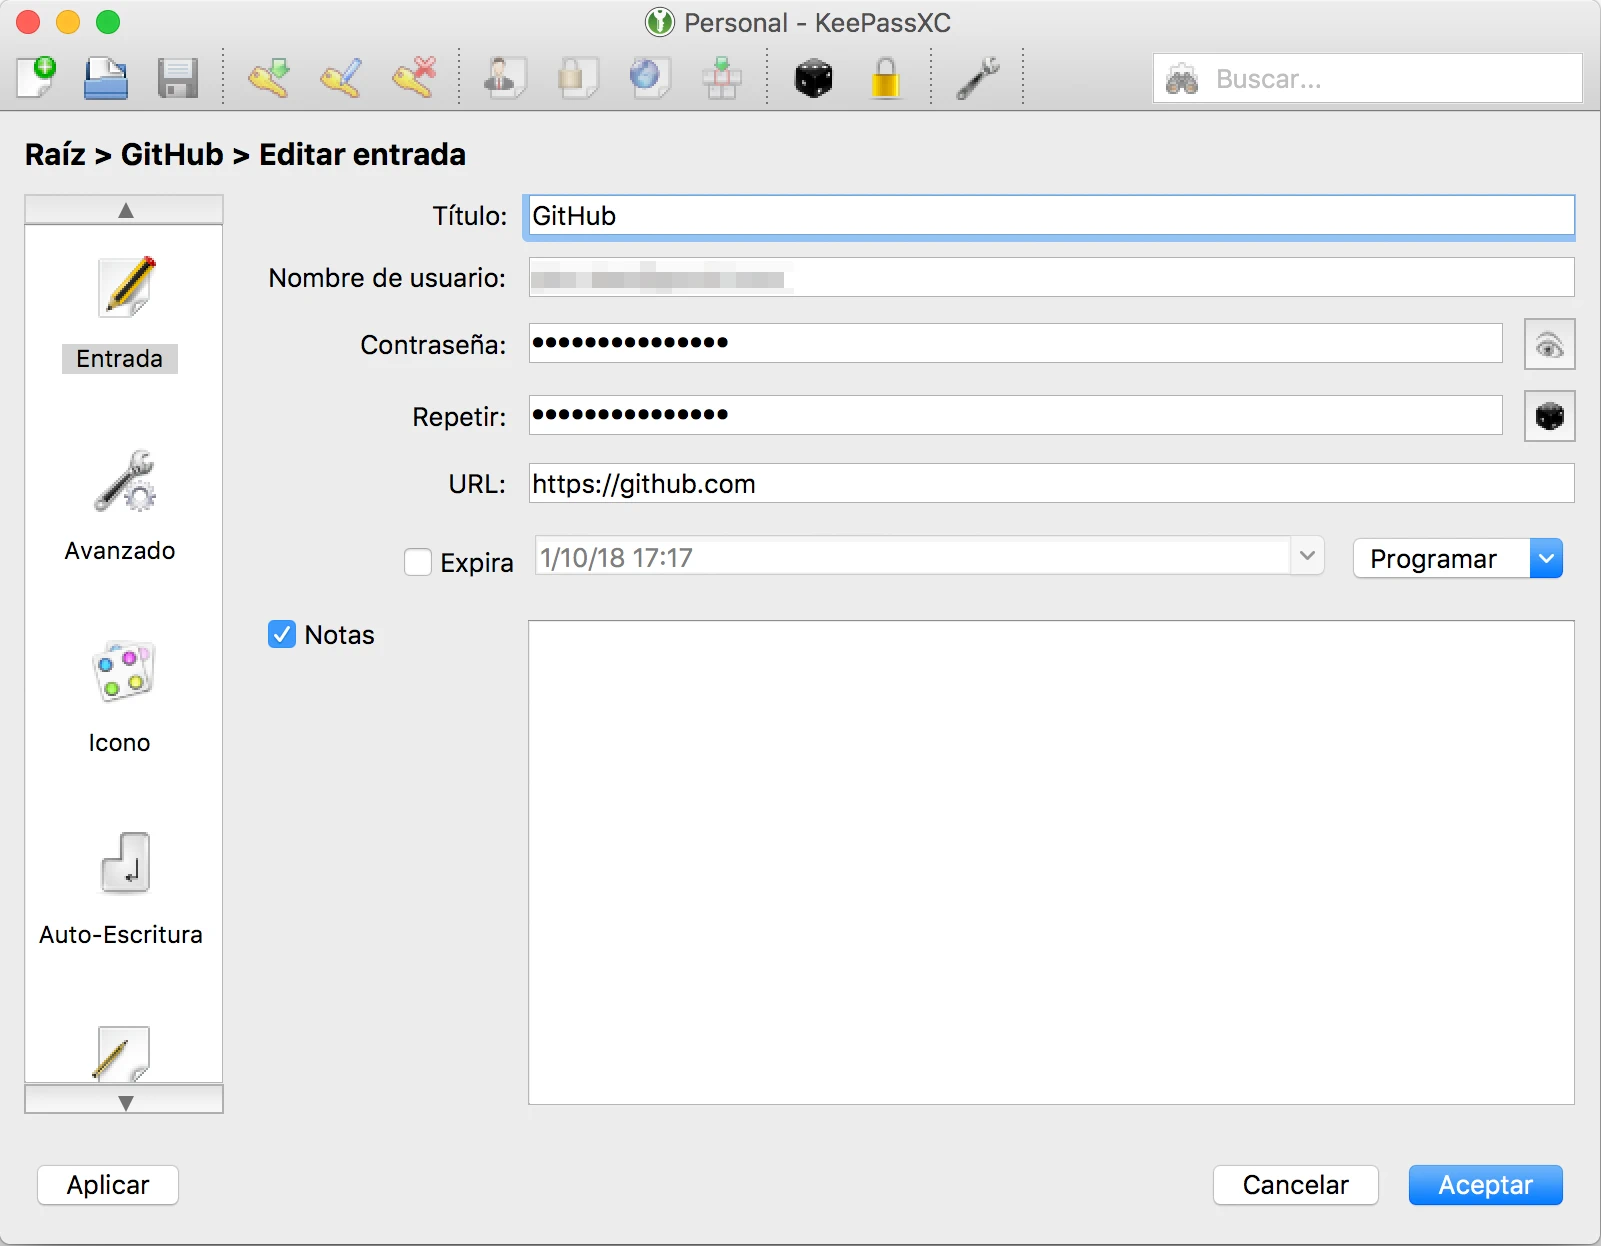The height and width of the screenshot is (1246, 1601).
Task: Click the new database toolbar icon
Action: click(x=37, y=78)
